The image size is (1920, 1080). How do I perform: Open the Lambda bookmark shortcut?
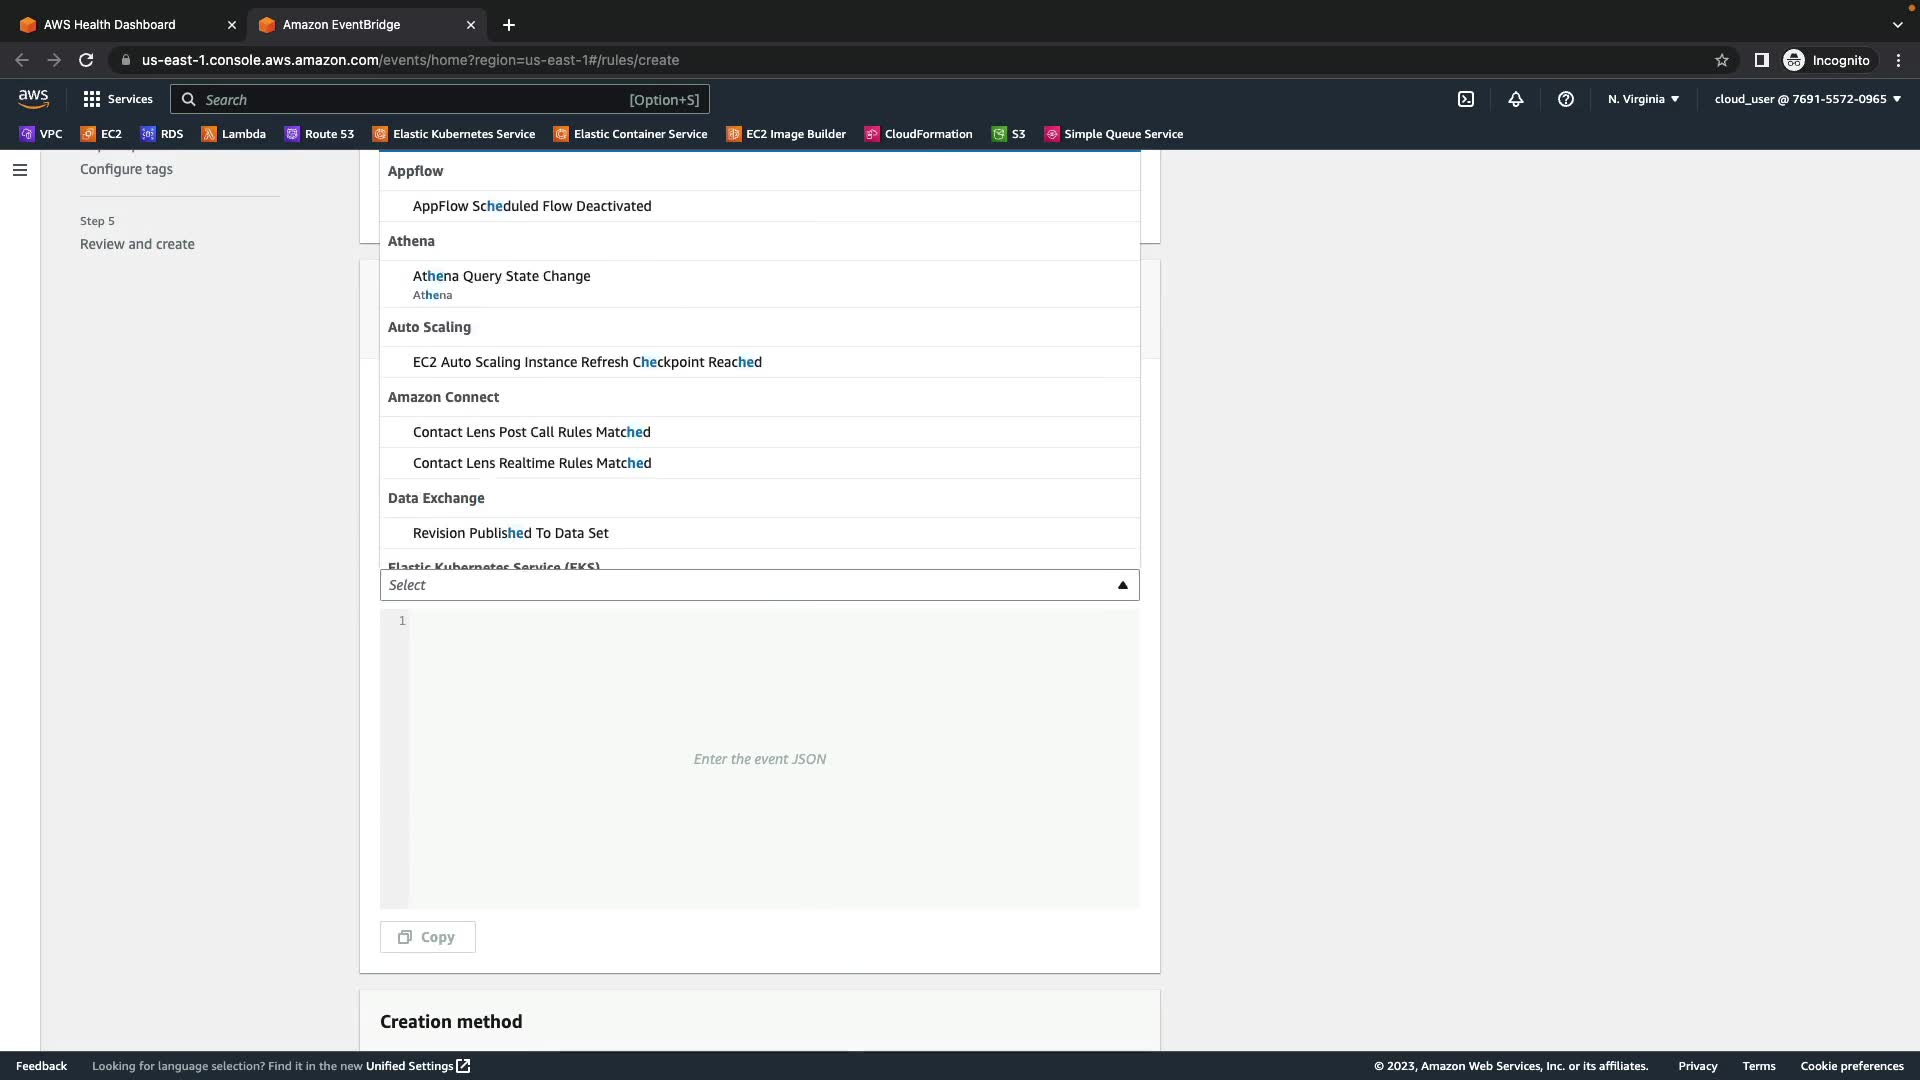(x=234, y=134)
